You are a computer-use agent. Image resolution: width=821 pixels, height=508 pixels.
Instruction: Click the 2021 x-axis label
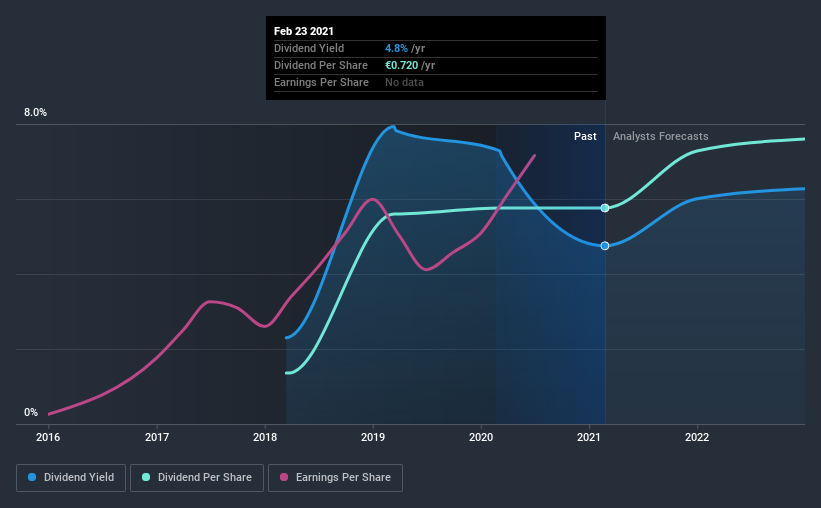589,437
